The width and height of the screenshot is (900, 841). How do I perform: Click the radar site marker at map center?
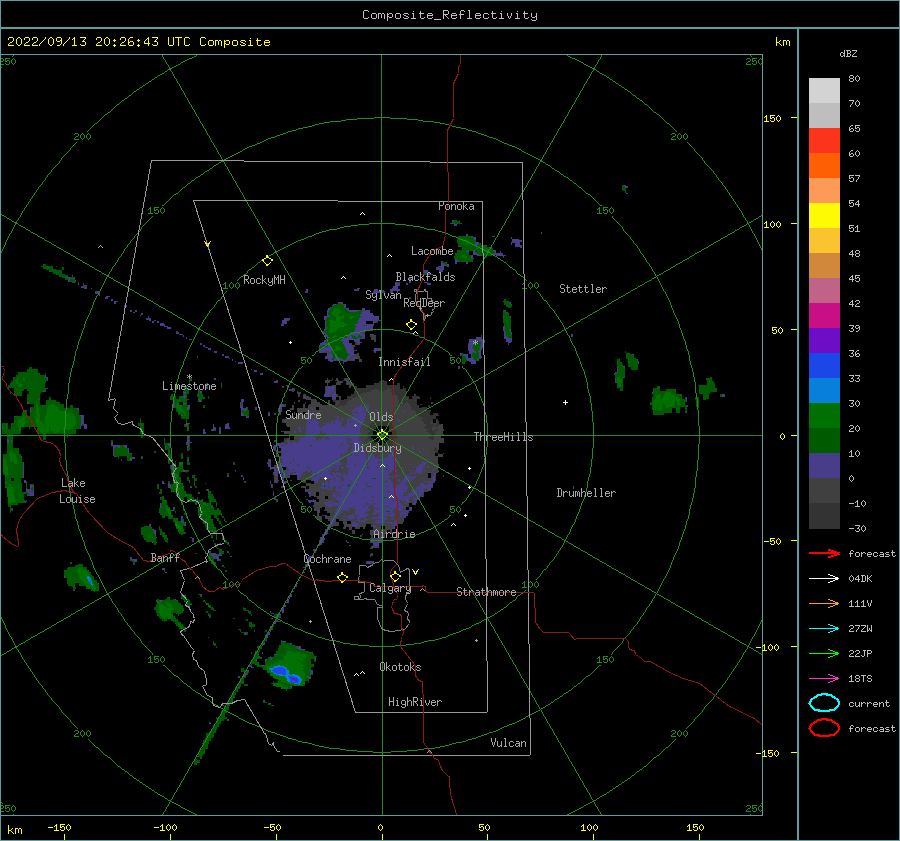point(382,435)
